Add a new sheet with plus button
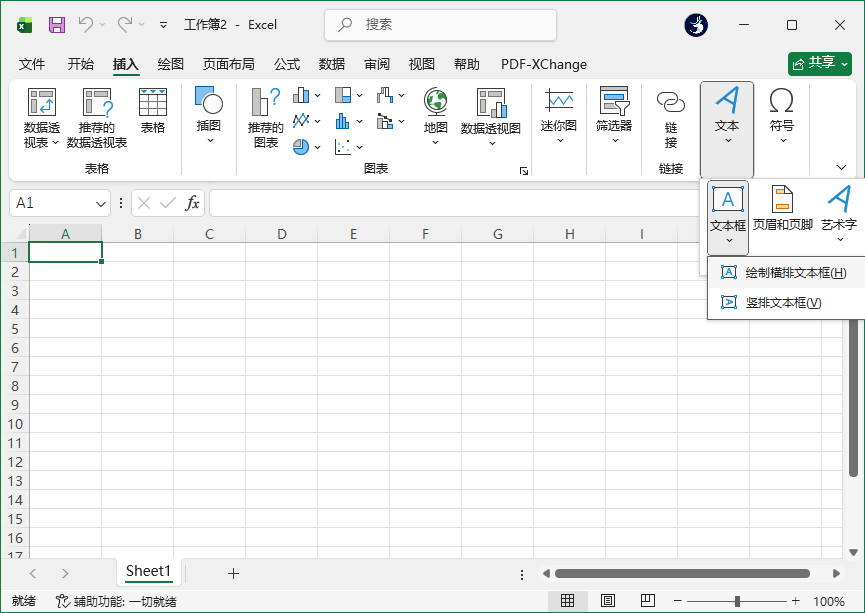The image size is (865, 613). [233, 573]
